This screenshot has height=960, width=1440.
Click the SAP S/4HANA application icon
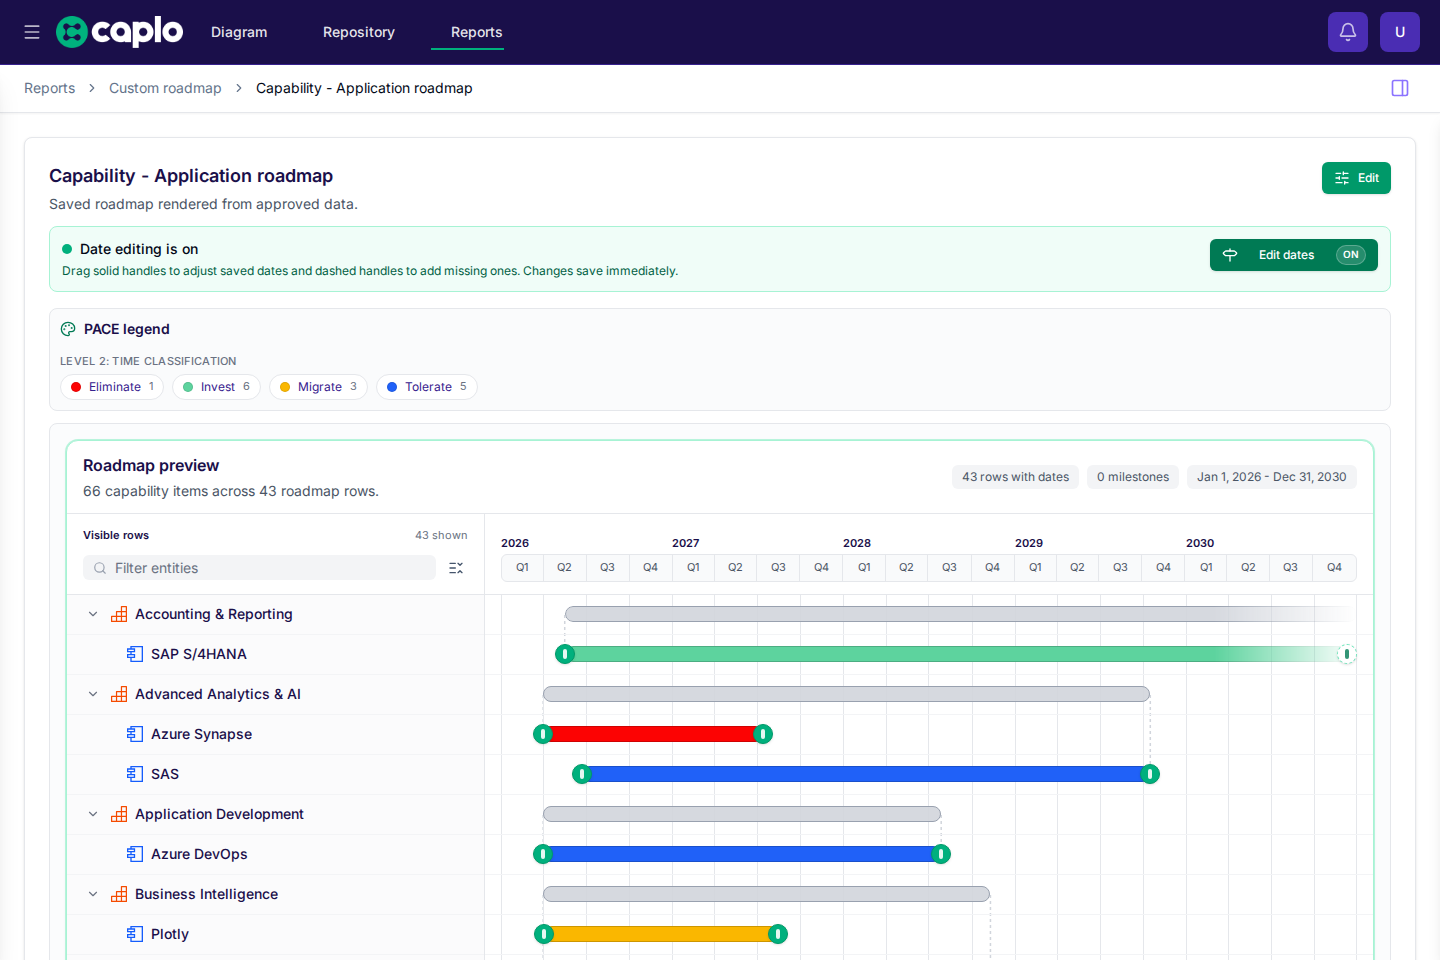[x=135, y=654]
